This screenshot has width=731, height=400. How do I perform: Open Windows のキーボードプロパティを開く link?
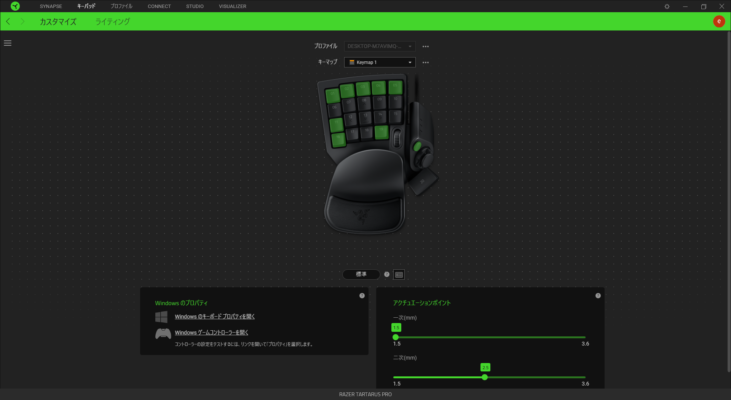coord(214,317)
